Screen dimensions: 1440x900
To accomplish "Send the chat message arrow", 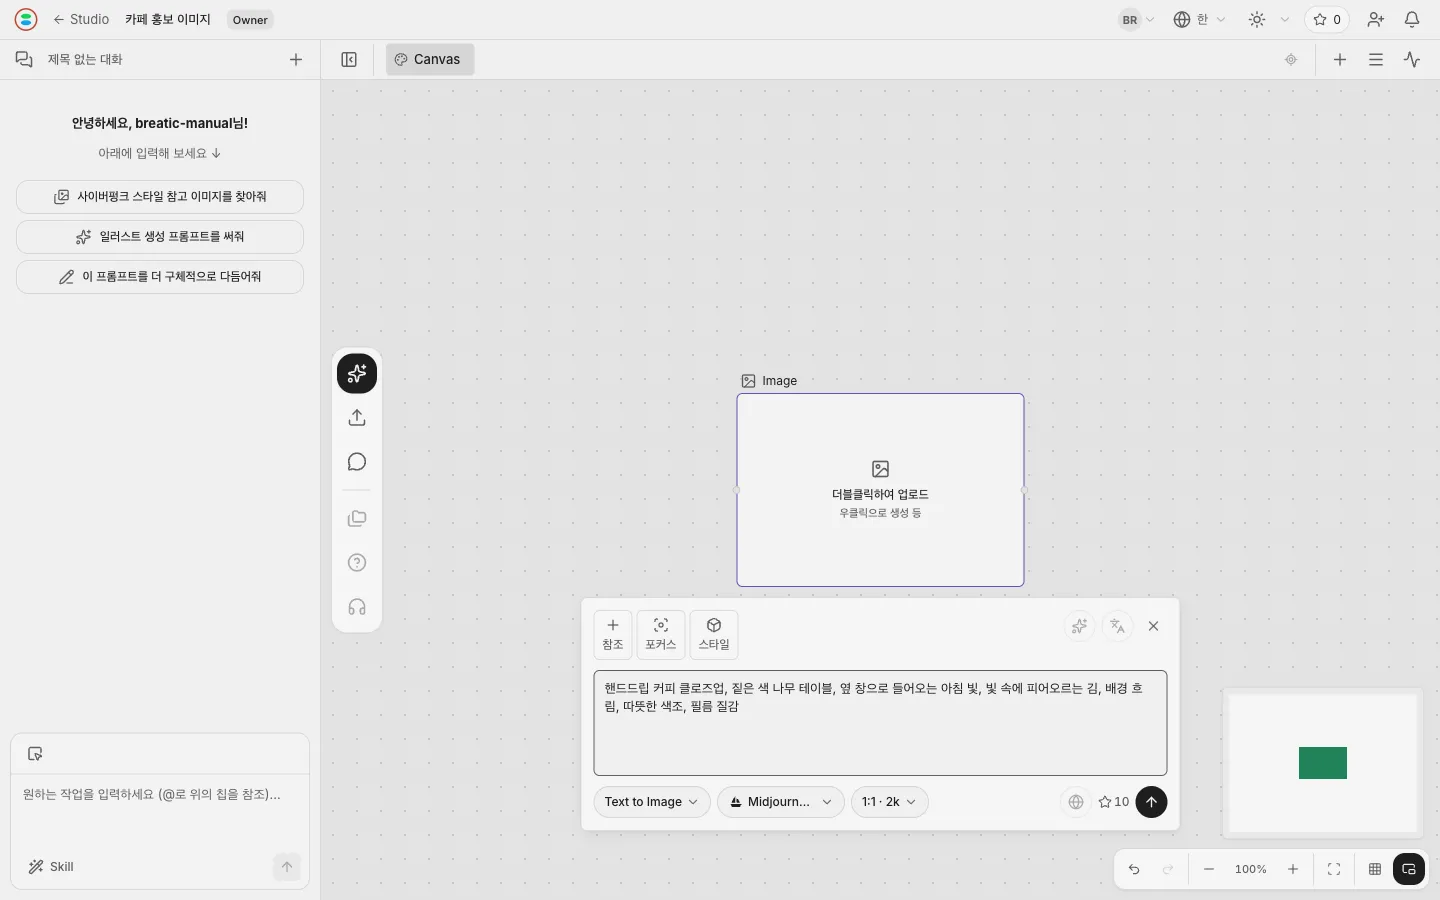I will [287, 867].
